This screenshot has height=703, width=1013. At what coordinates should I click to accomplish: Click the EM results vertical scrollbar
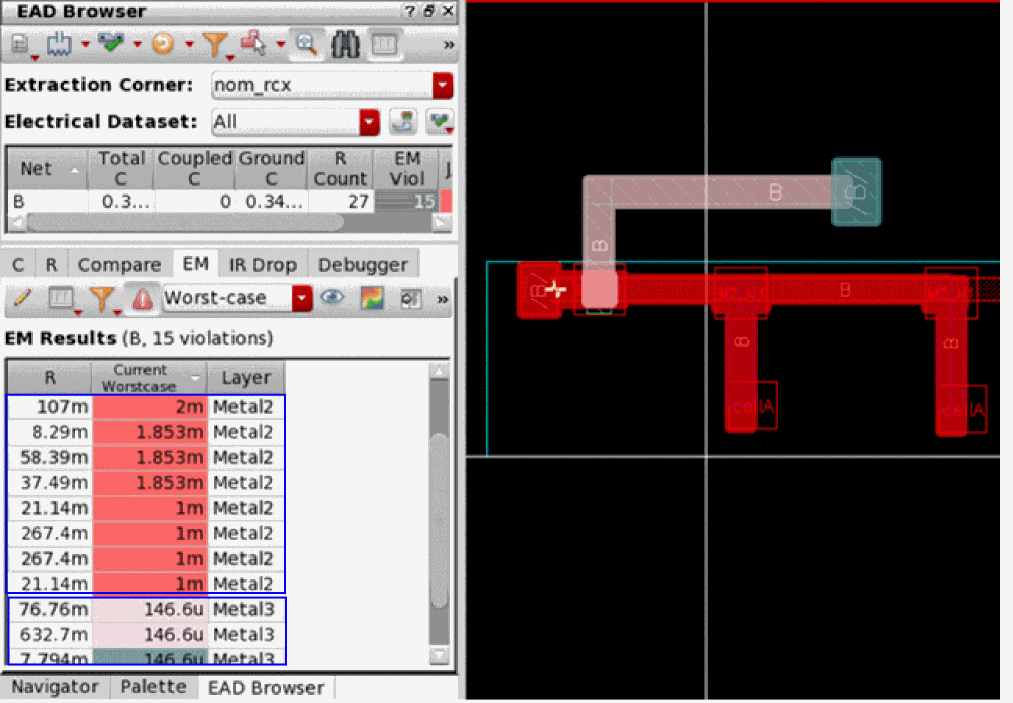coord(439,520)
